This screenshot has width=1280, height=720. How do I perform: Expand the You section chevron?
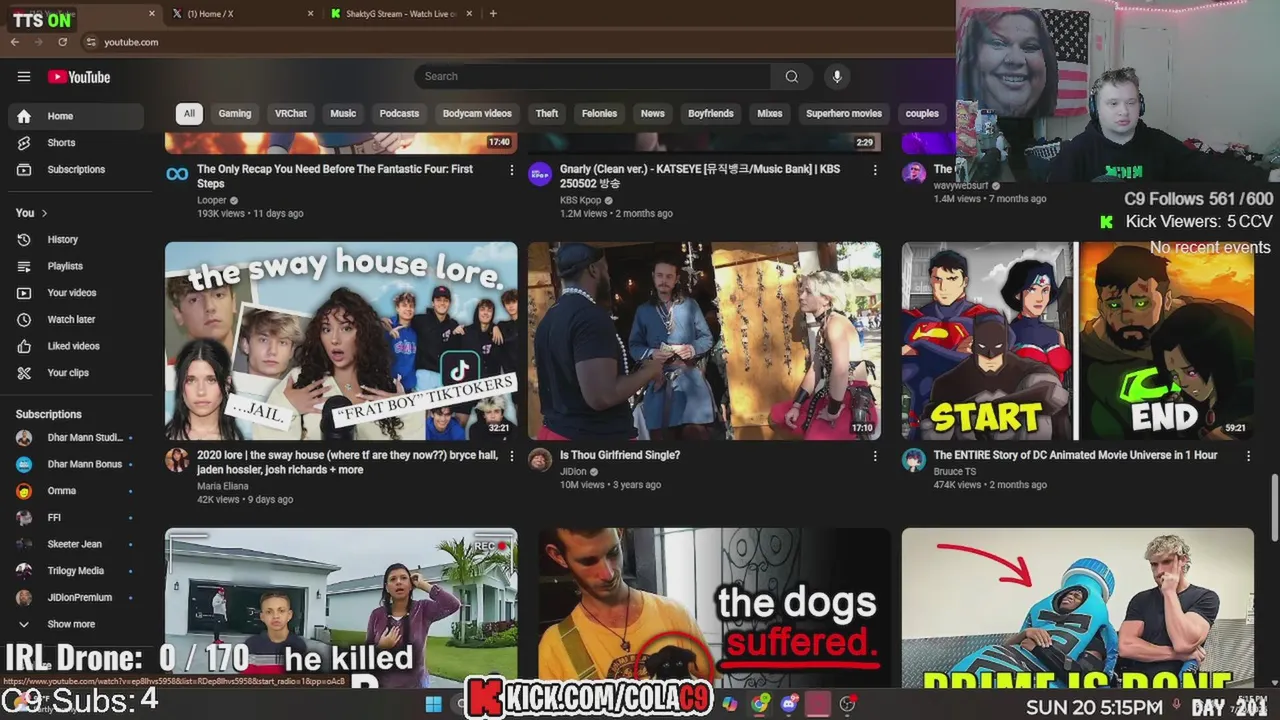pos(44,213)
